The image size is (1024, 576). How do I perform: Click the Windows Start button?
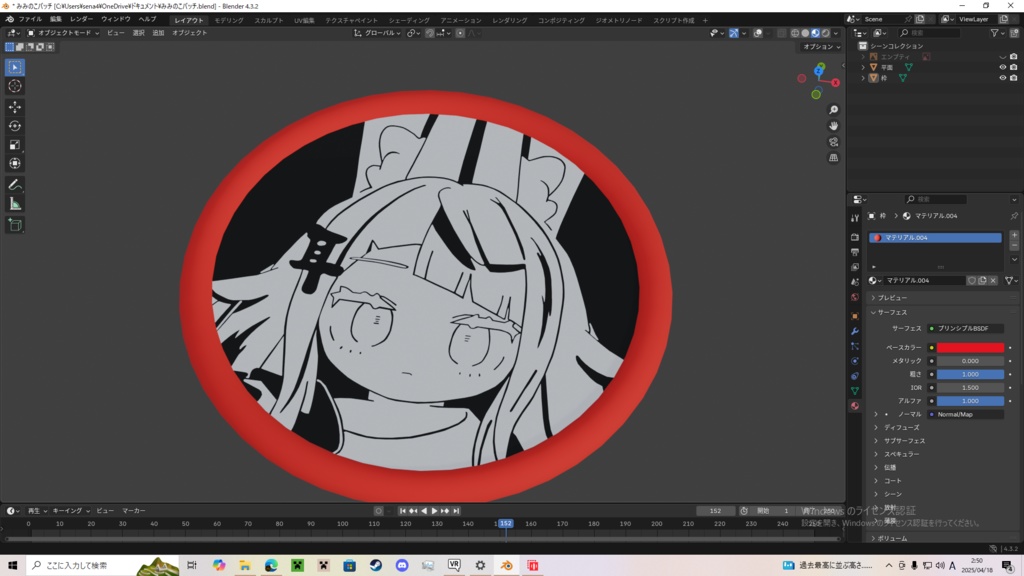click(12, 566)
